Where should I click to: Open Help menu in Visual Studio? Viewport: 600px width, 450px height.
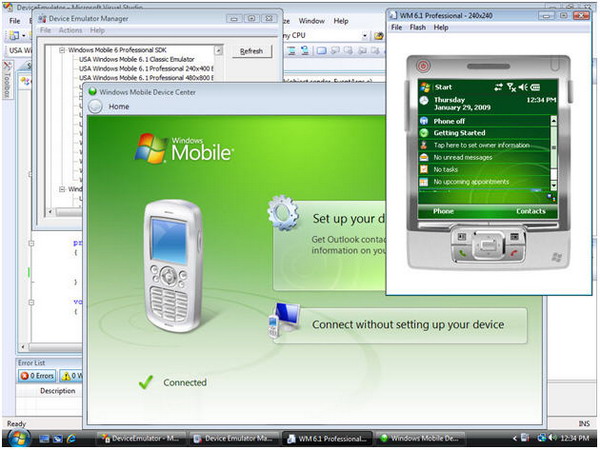341,21
